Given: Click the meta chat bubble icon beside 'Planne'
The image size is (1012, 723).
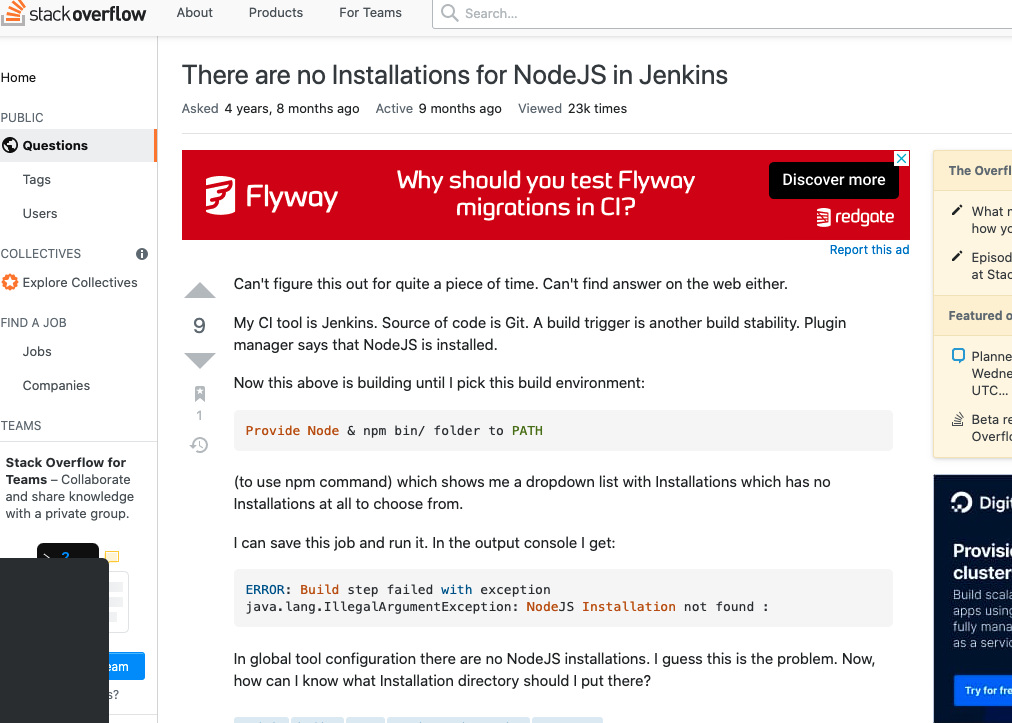Looking at the screenshot, I should point(958,356).
